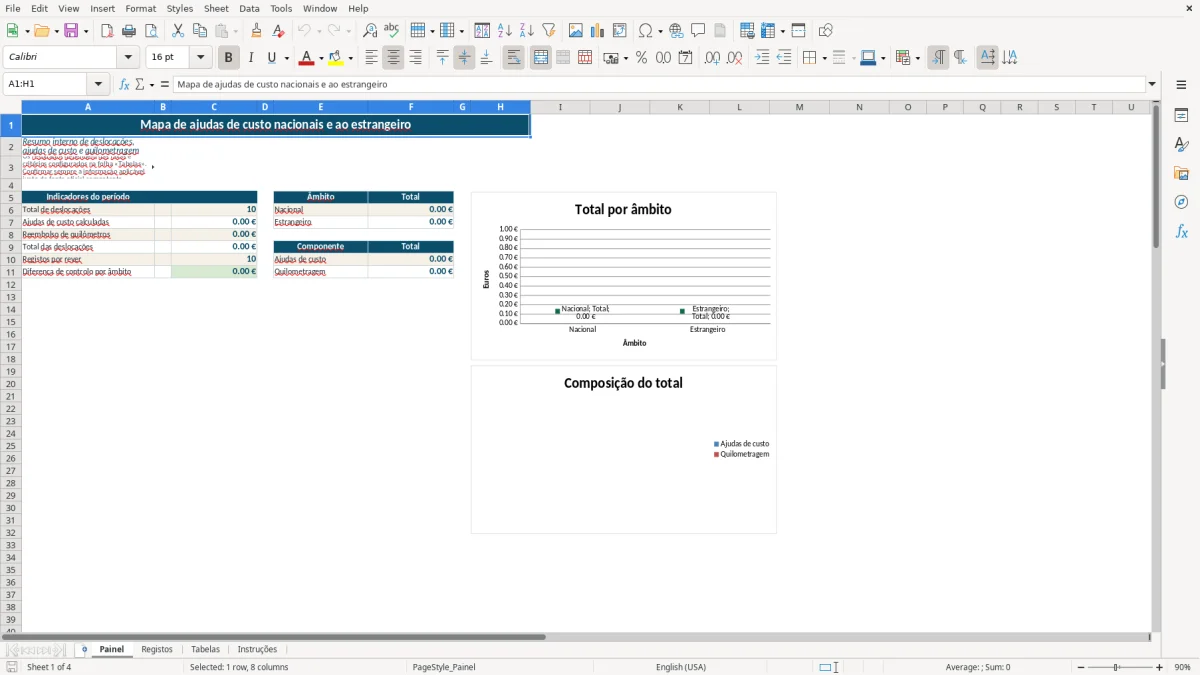
Task: Open Print Preview
Action: tap(151, 31)
